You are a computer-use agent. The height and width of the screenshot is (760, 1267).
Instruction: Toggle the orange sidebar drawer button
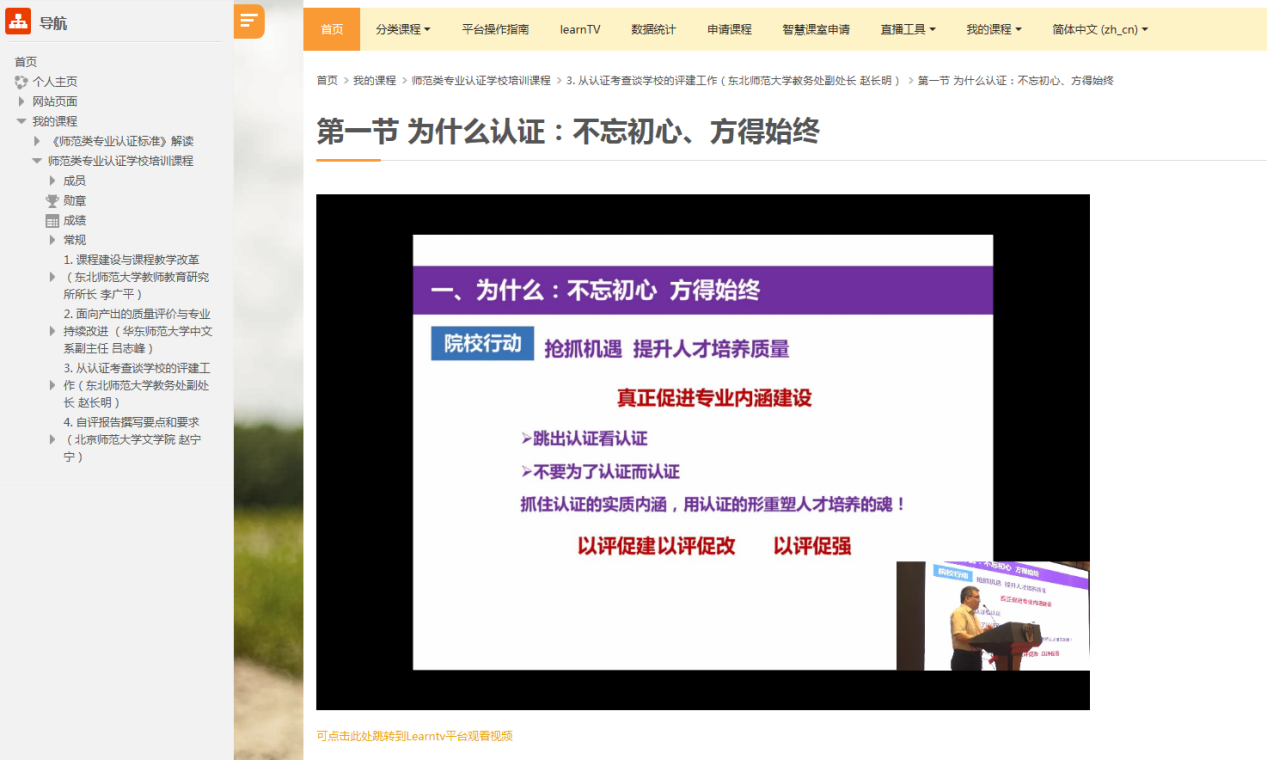coord(249,21)
